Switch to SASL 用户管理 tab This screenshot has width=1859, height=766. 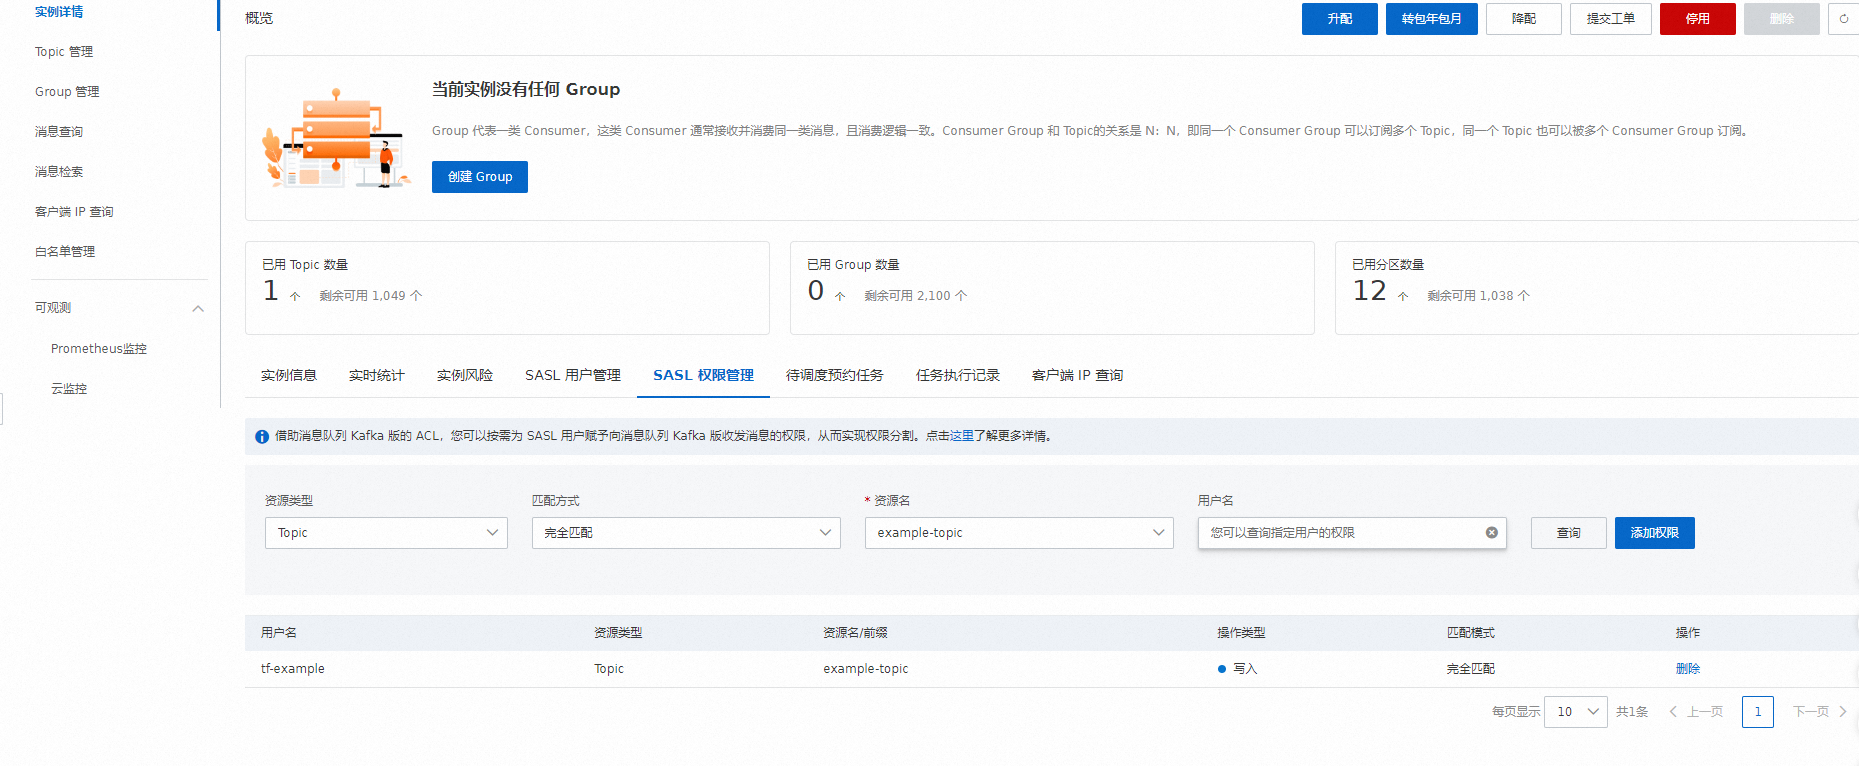(x=573, y=376)
